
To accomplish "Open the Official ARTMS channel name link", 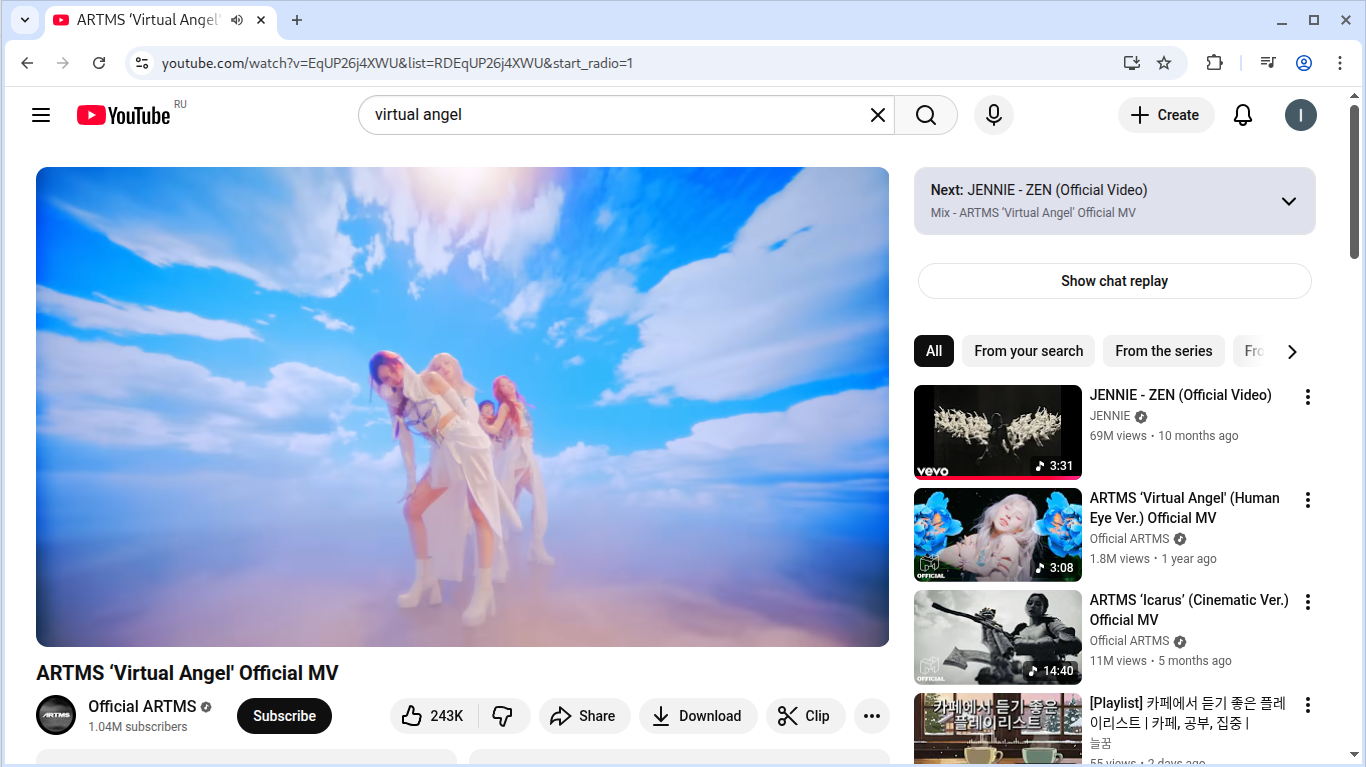I will [x=142, y=706].
